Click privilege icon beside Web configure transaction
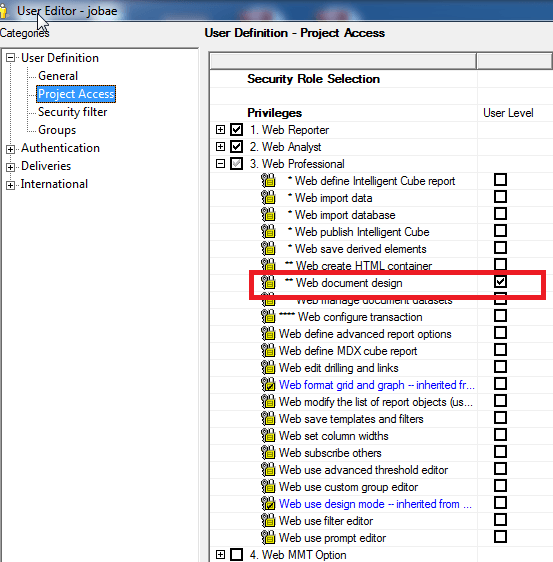 point(268,316)
